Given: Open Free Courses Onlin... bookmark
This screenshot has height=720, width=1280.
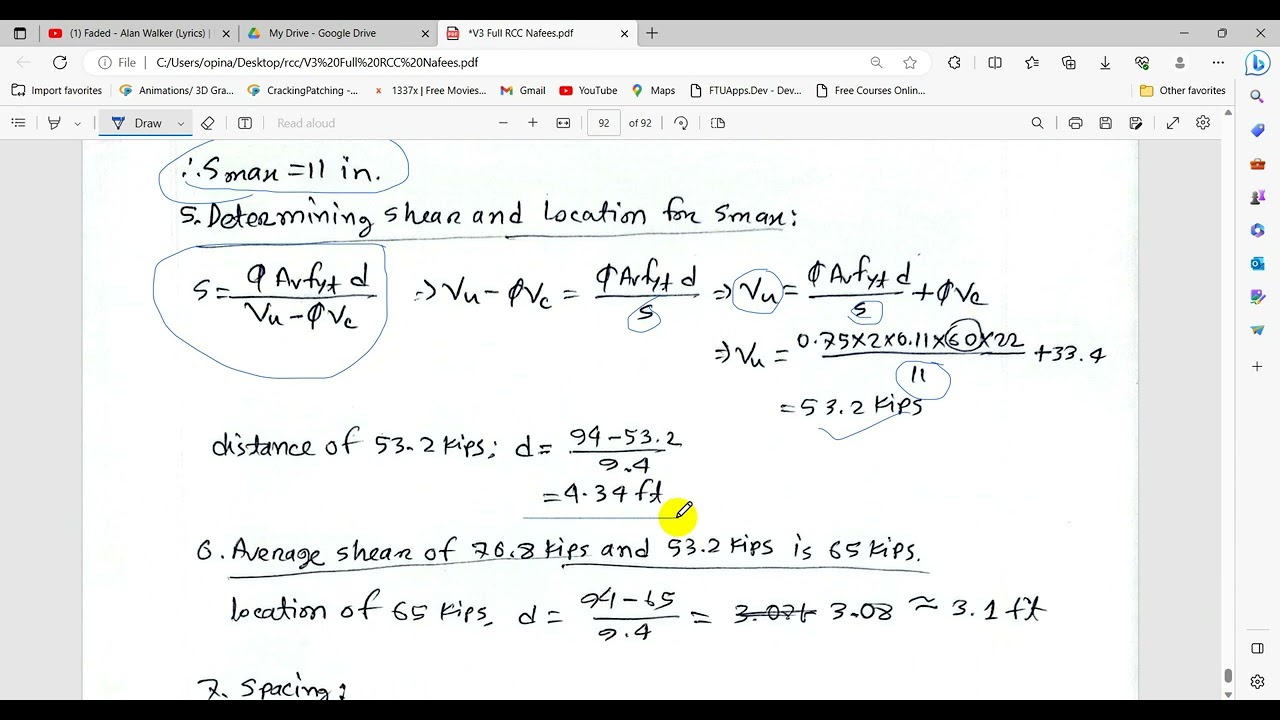Looking at the screenshot, I should click(x=870, y=90).
